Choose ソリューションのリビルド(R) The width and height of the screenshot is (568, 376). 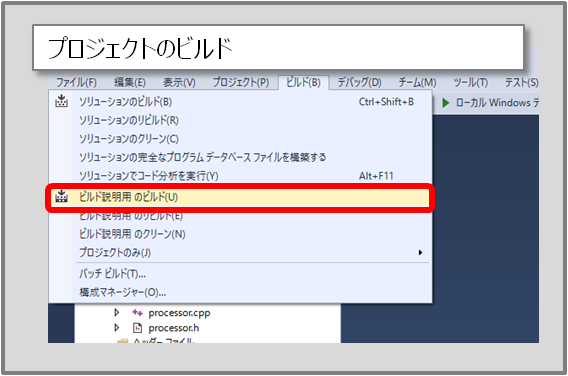[240, 120]
